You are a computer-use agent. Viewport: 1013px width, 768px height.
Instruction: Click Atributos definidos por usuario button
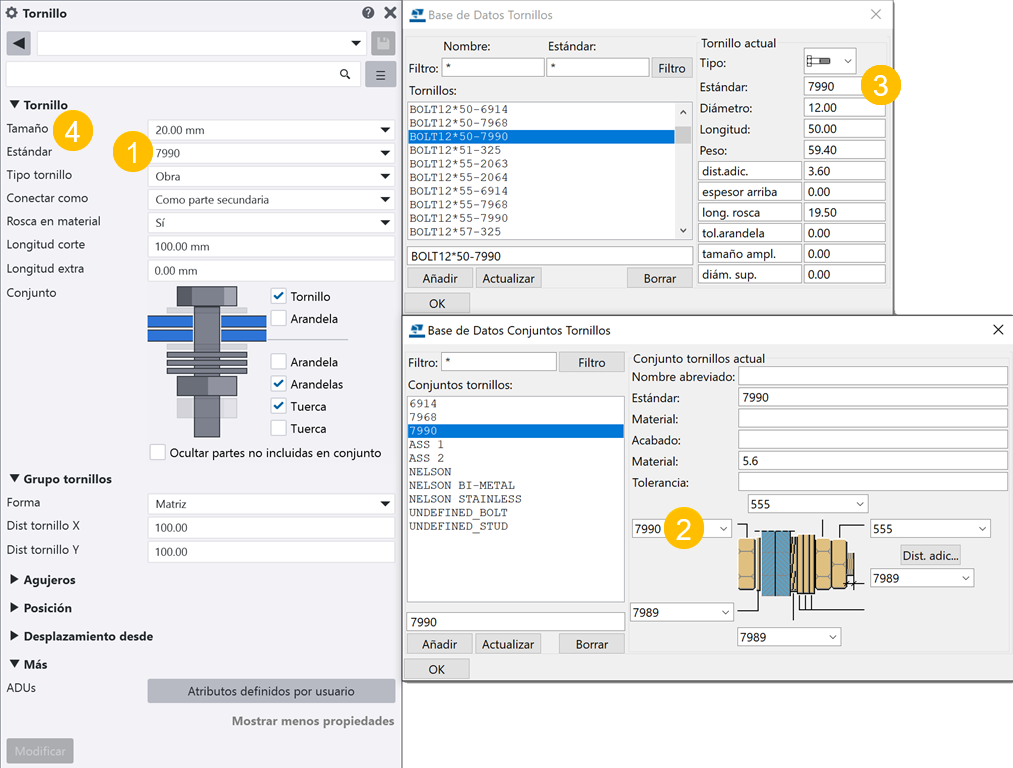click(271, 691)
